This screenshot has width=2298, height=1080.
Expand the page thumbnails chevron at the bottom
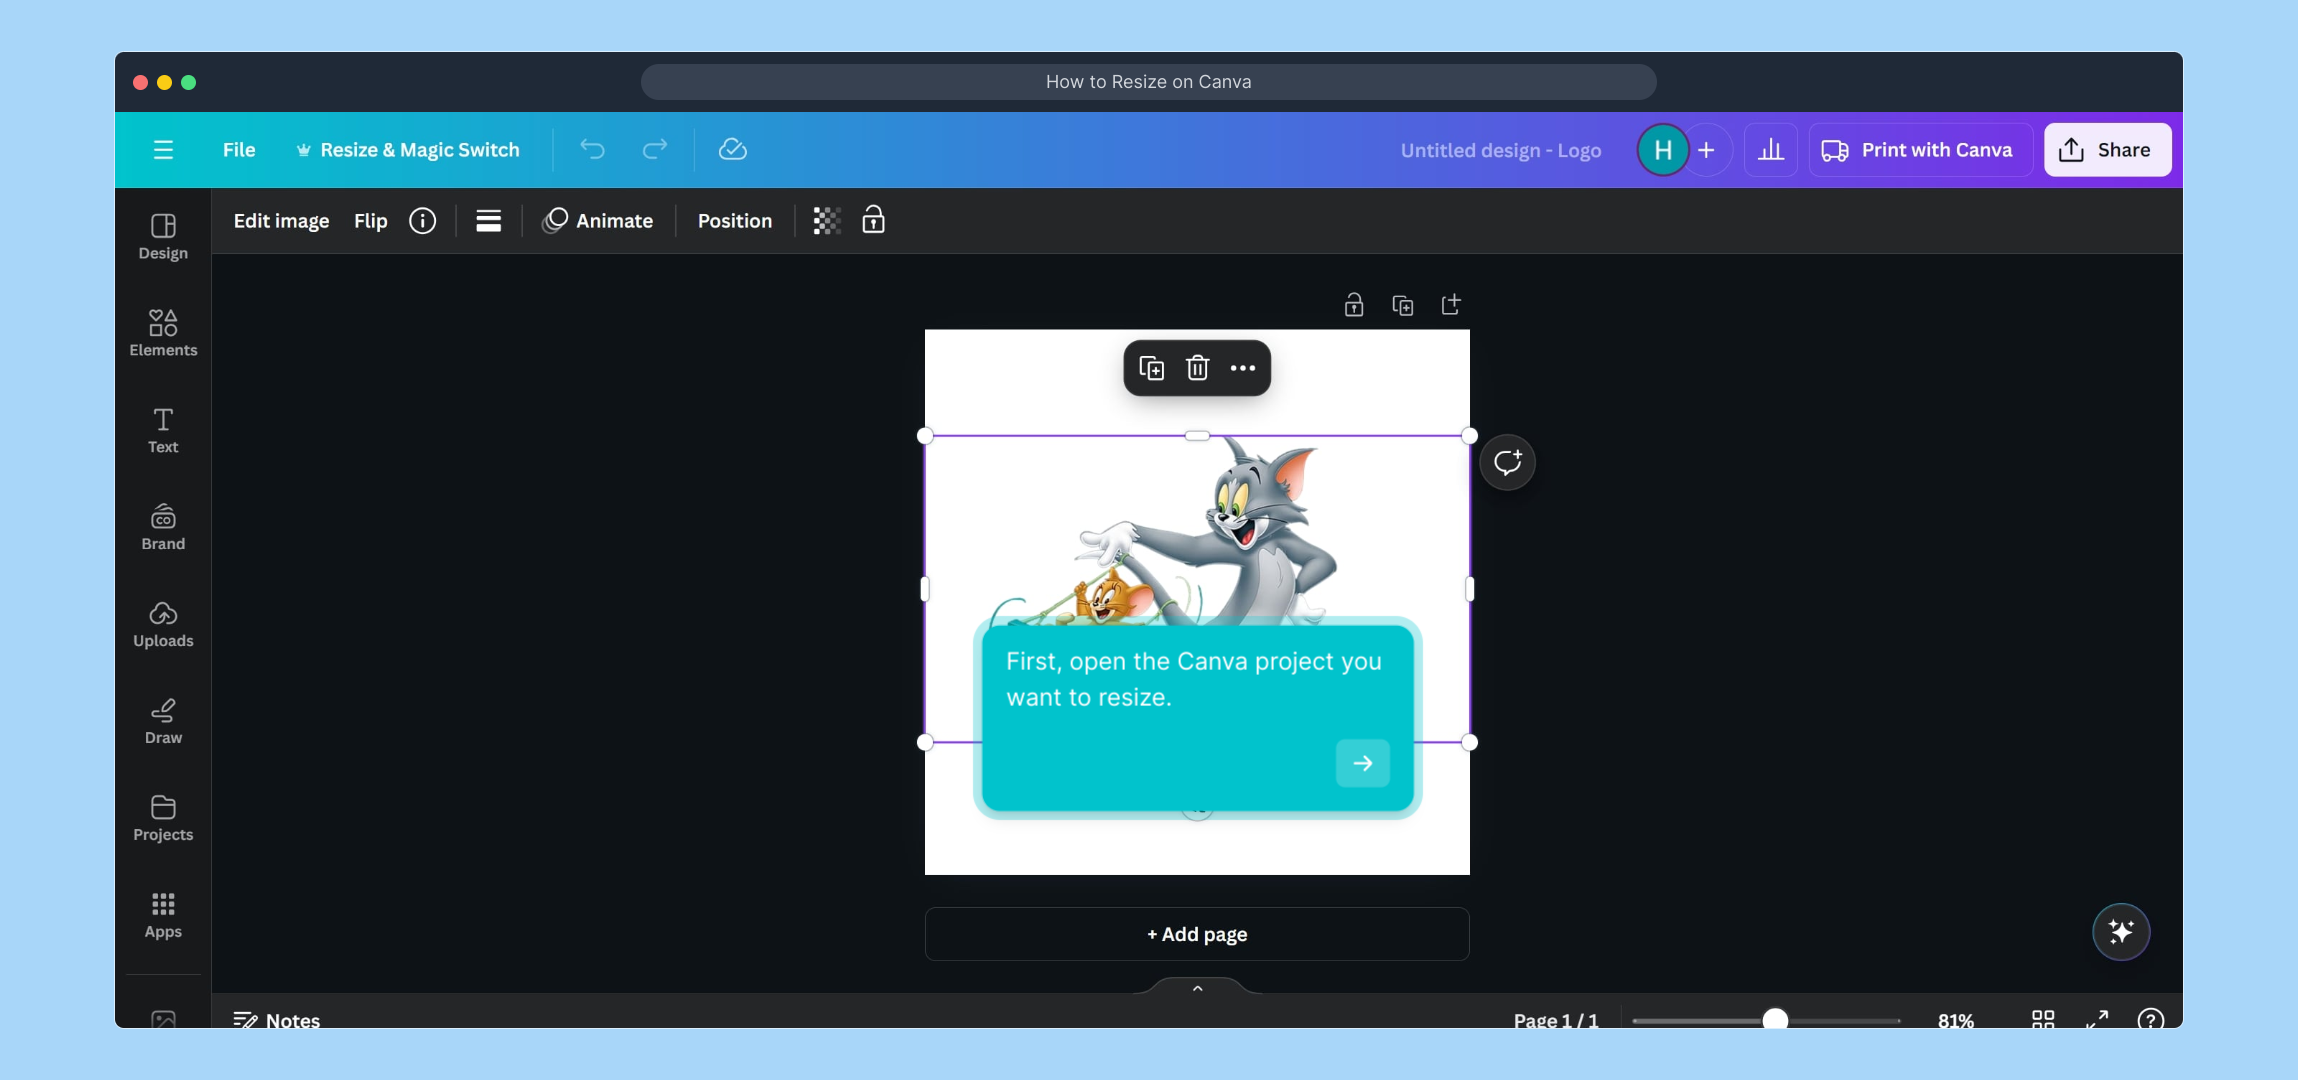coord(1197,988)
